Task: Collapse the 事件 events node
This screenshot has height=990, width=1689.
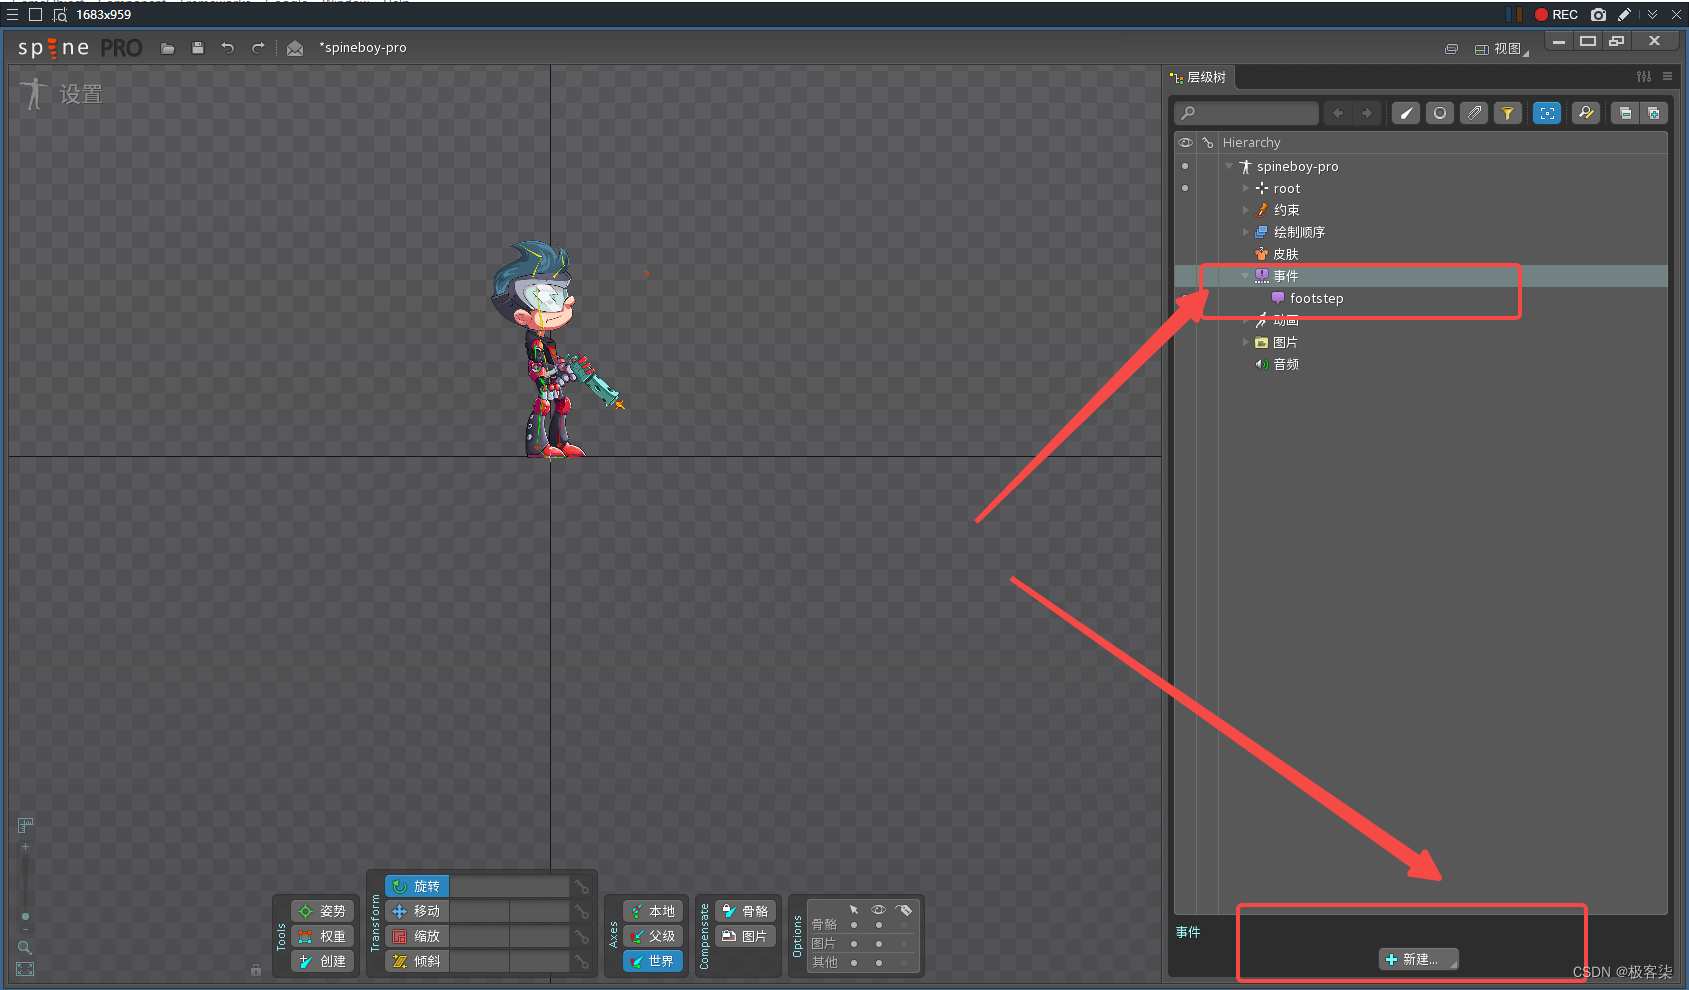Action: pos(1246,277)
